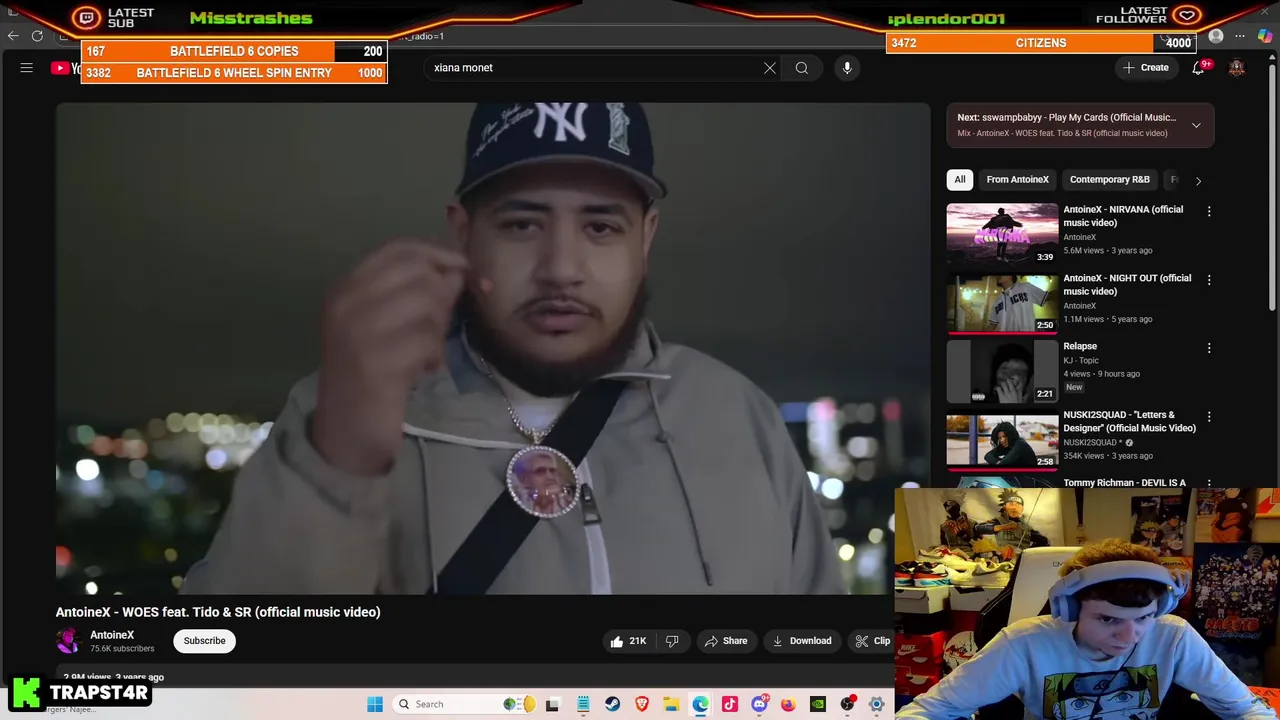The image size is (1280, 720).
Task: Open the NIRVANA video thumbnail
Action: pos(1002,233)
